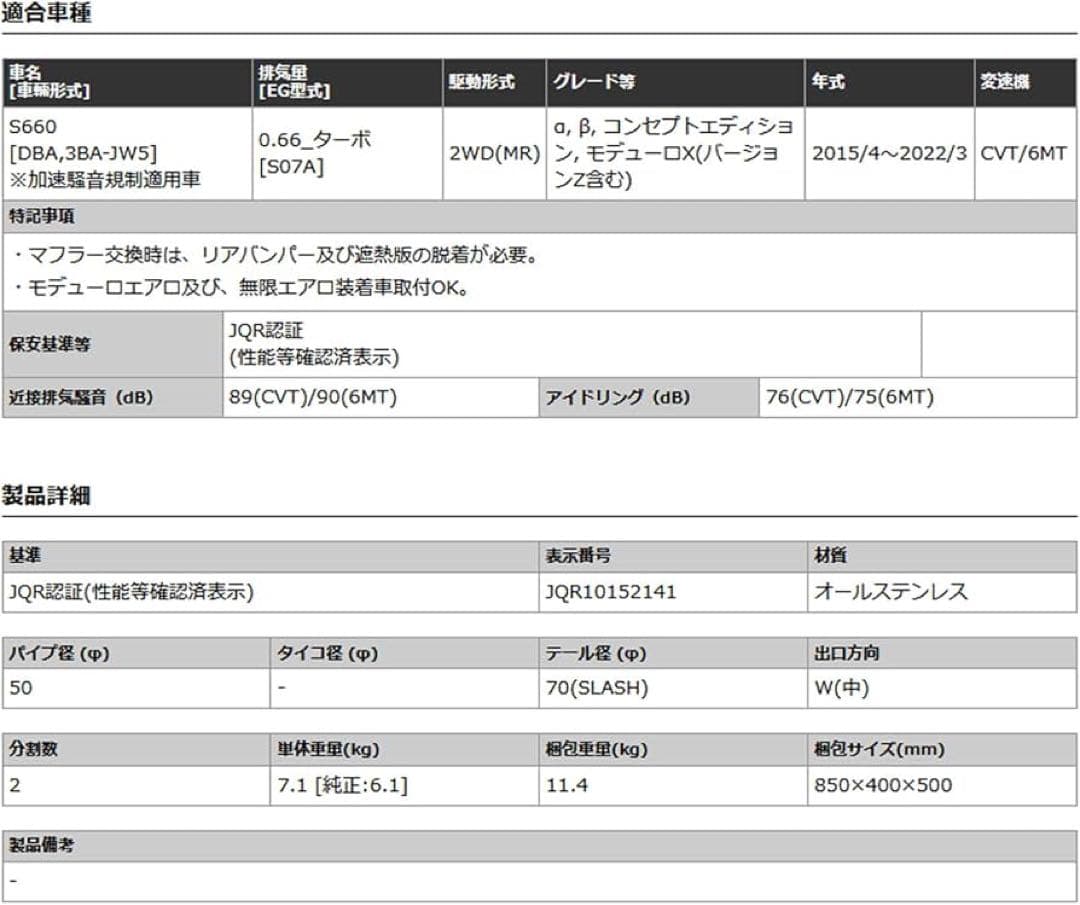This screenshot has height=905, width=1080.
Task: Click the グレード等 column header
Action: pyautogui.click(x=675, y=82)
